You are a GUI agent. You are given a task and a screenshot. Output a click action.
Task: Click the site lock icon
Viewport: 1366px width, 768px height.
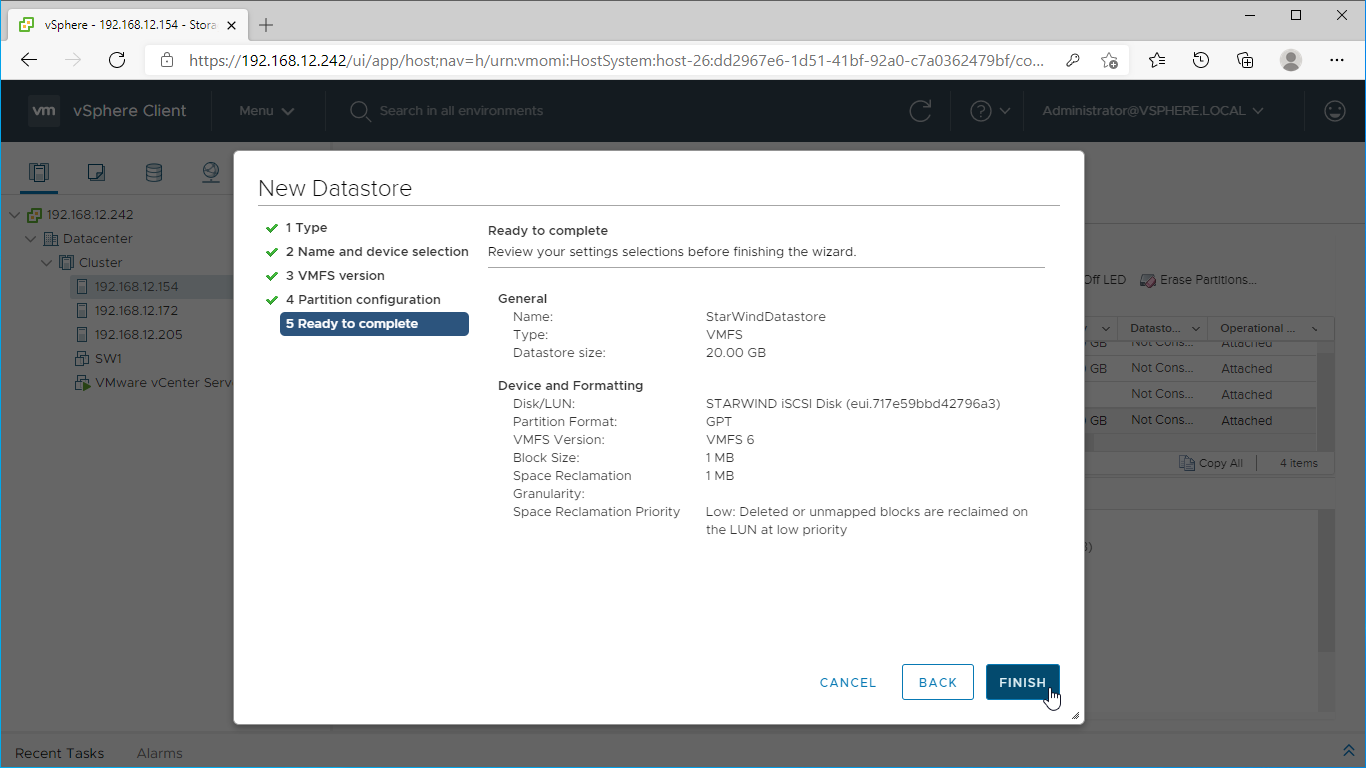(168, 60)
